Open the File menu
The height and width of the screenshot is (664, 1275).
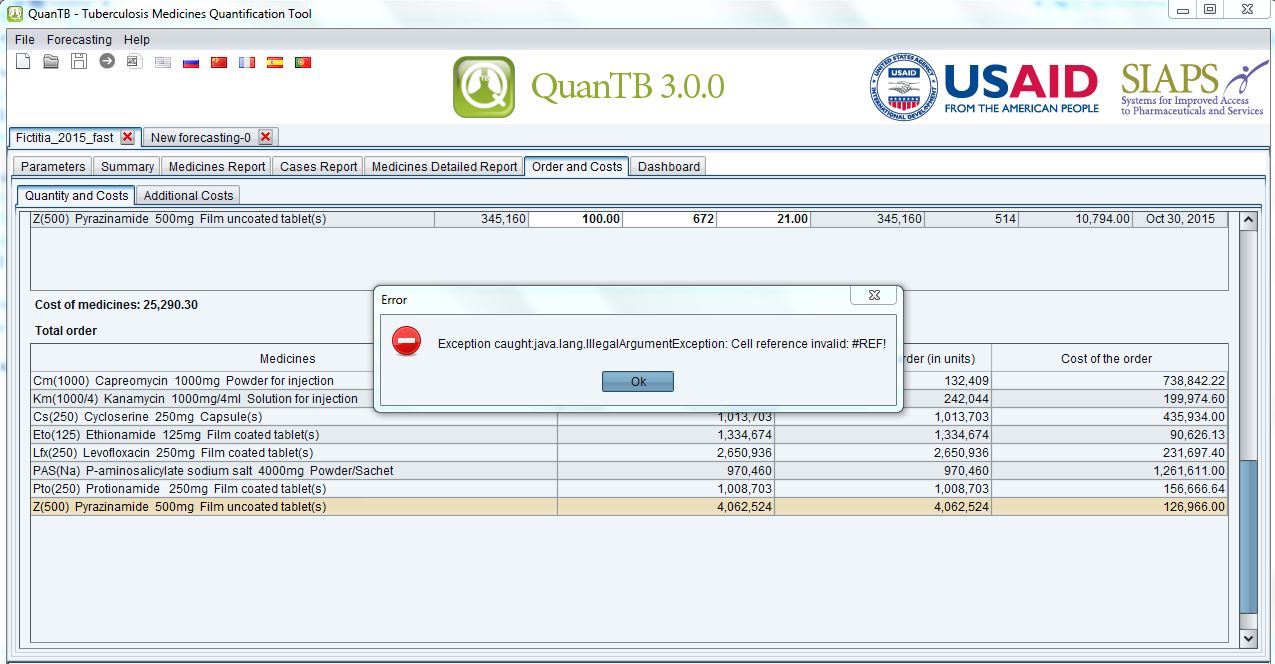tap(25, 40)
